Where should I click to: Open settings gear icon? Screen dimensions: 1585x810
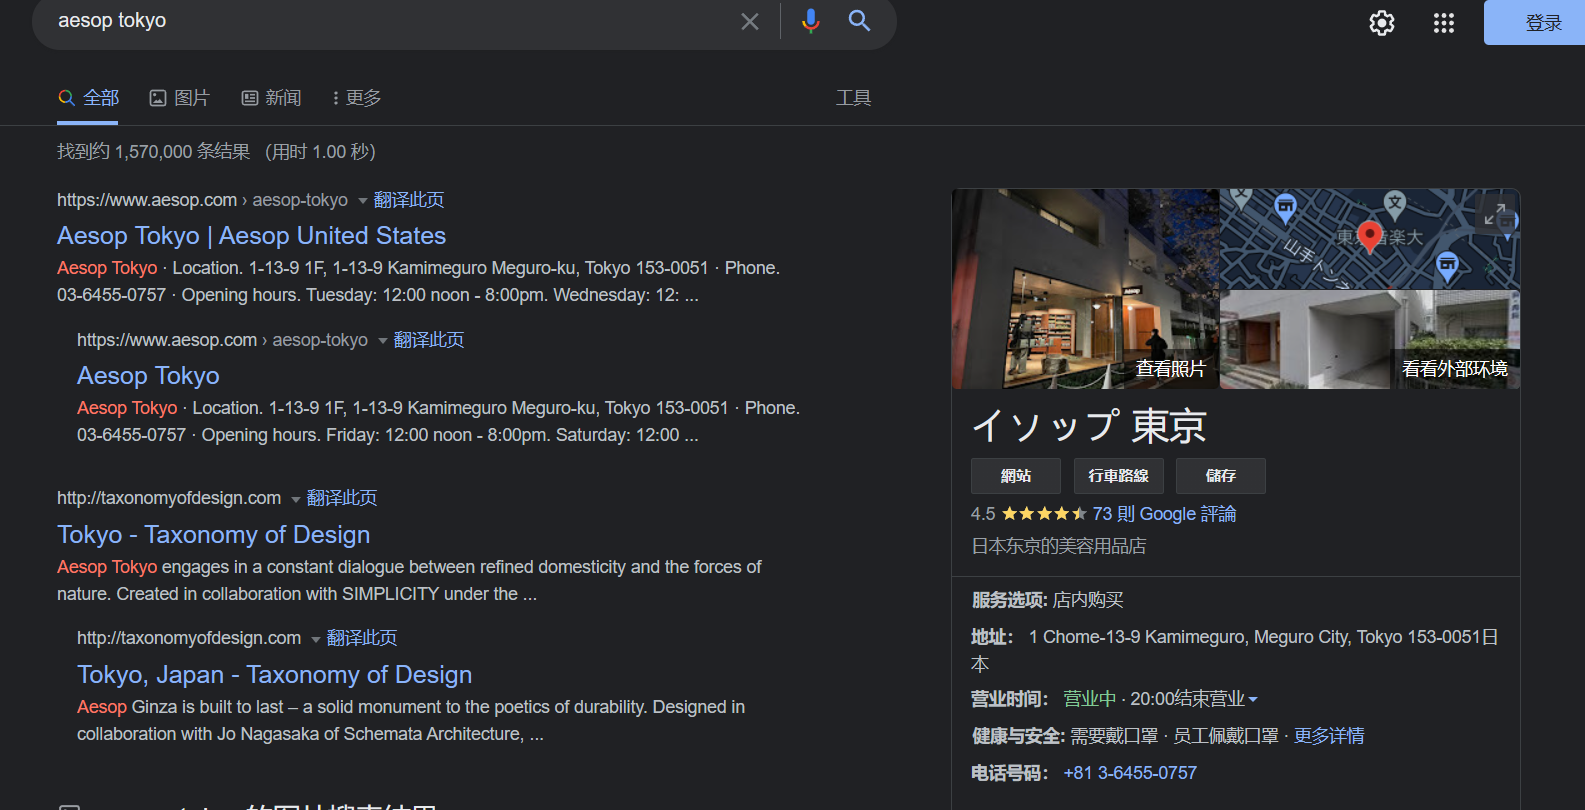(1382, 23)
